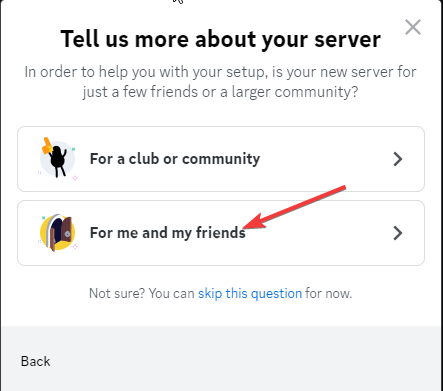Click the red arrow's tail end

coord(343,188)
